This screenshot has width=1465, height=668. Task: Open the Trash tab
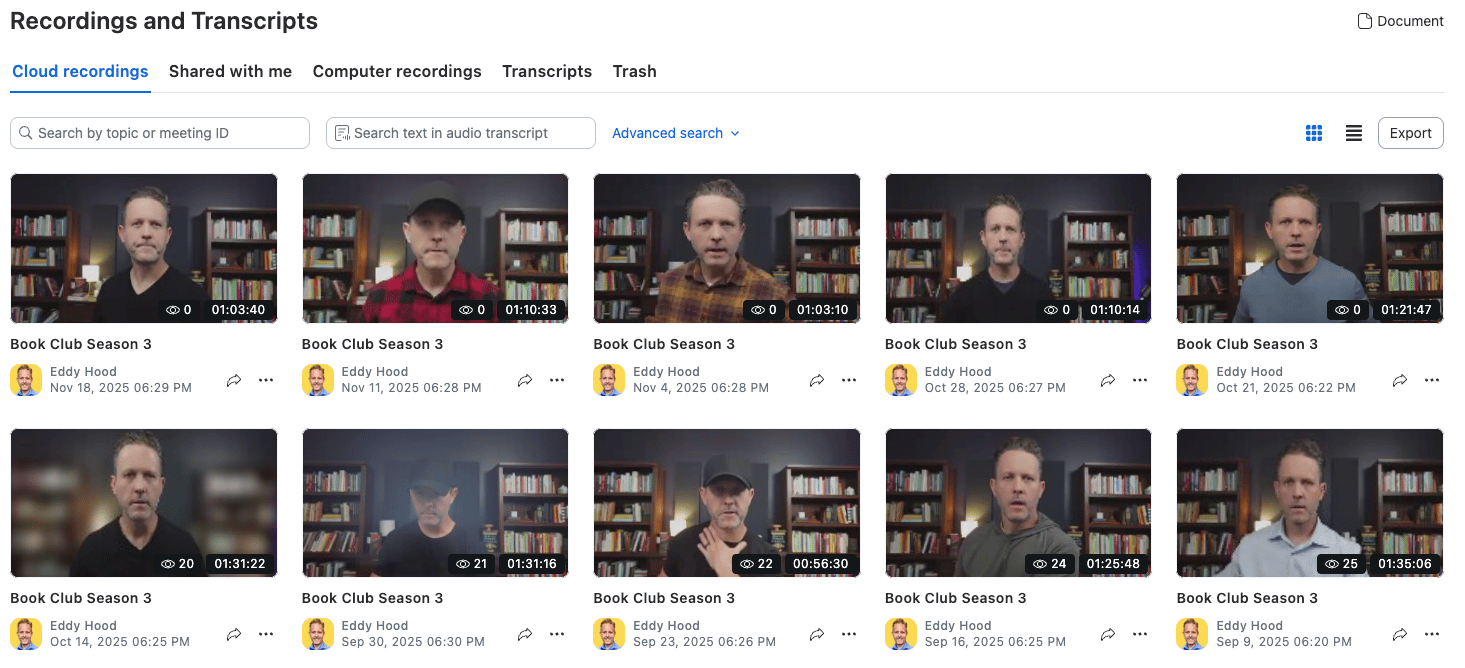pos(634,72)
